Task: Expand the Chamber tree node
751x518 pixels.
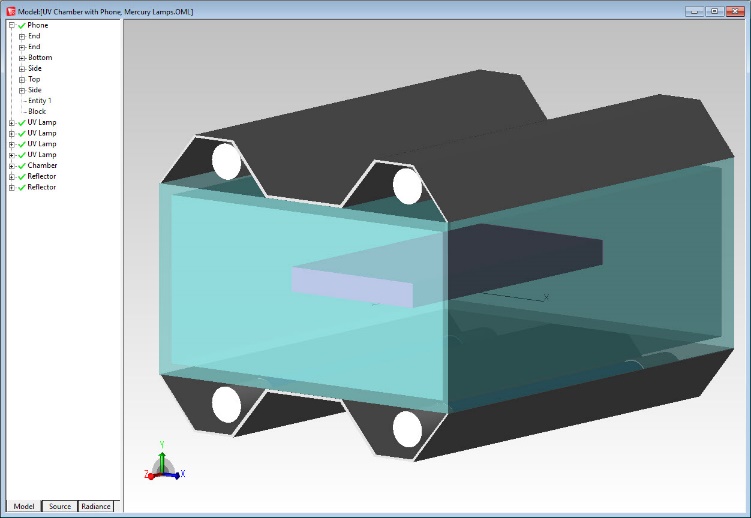Action: click(x=11, y=166)
